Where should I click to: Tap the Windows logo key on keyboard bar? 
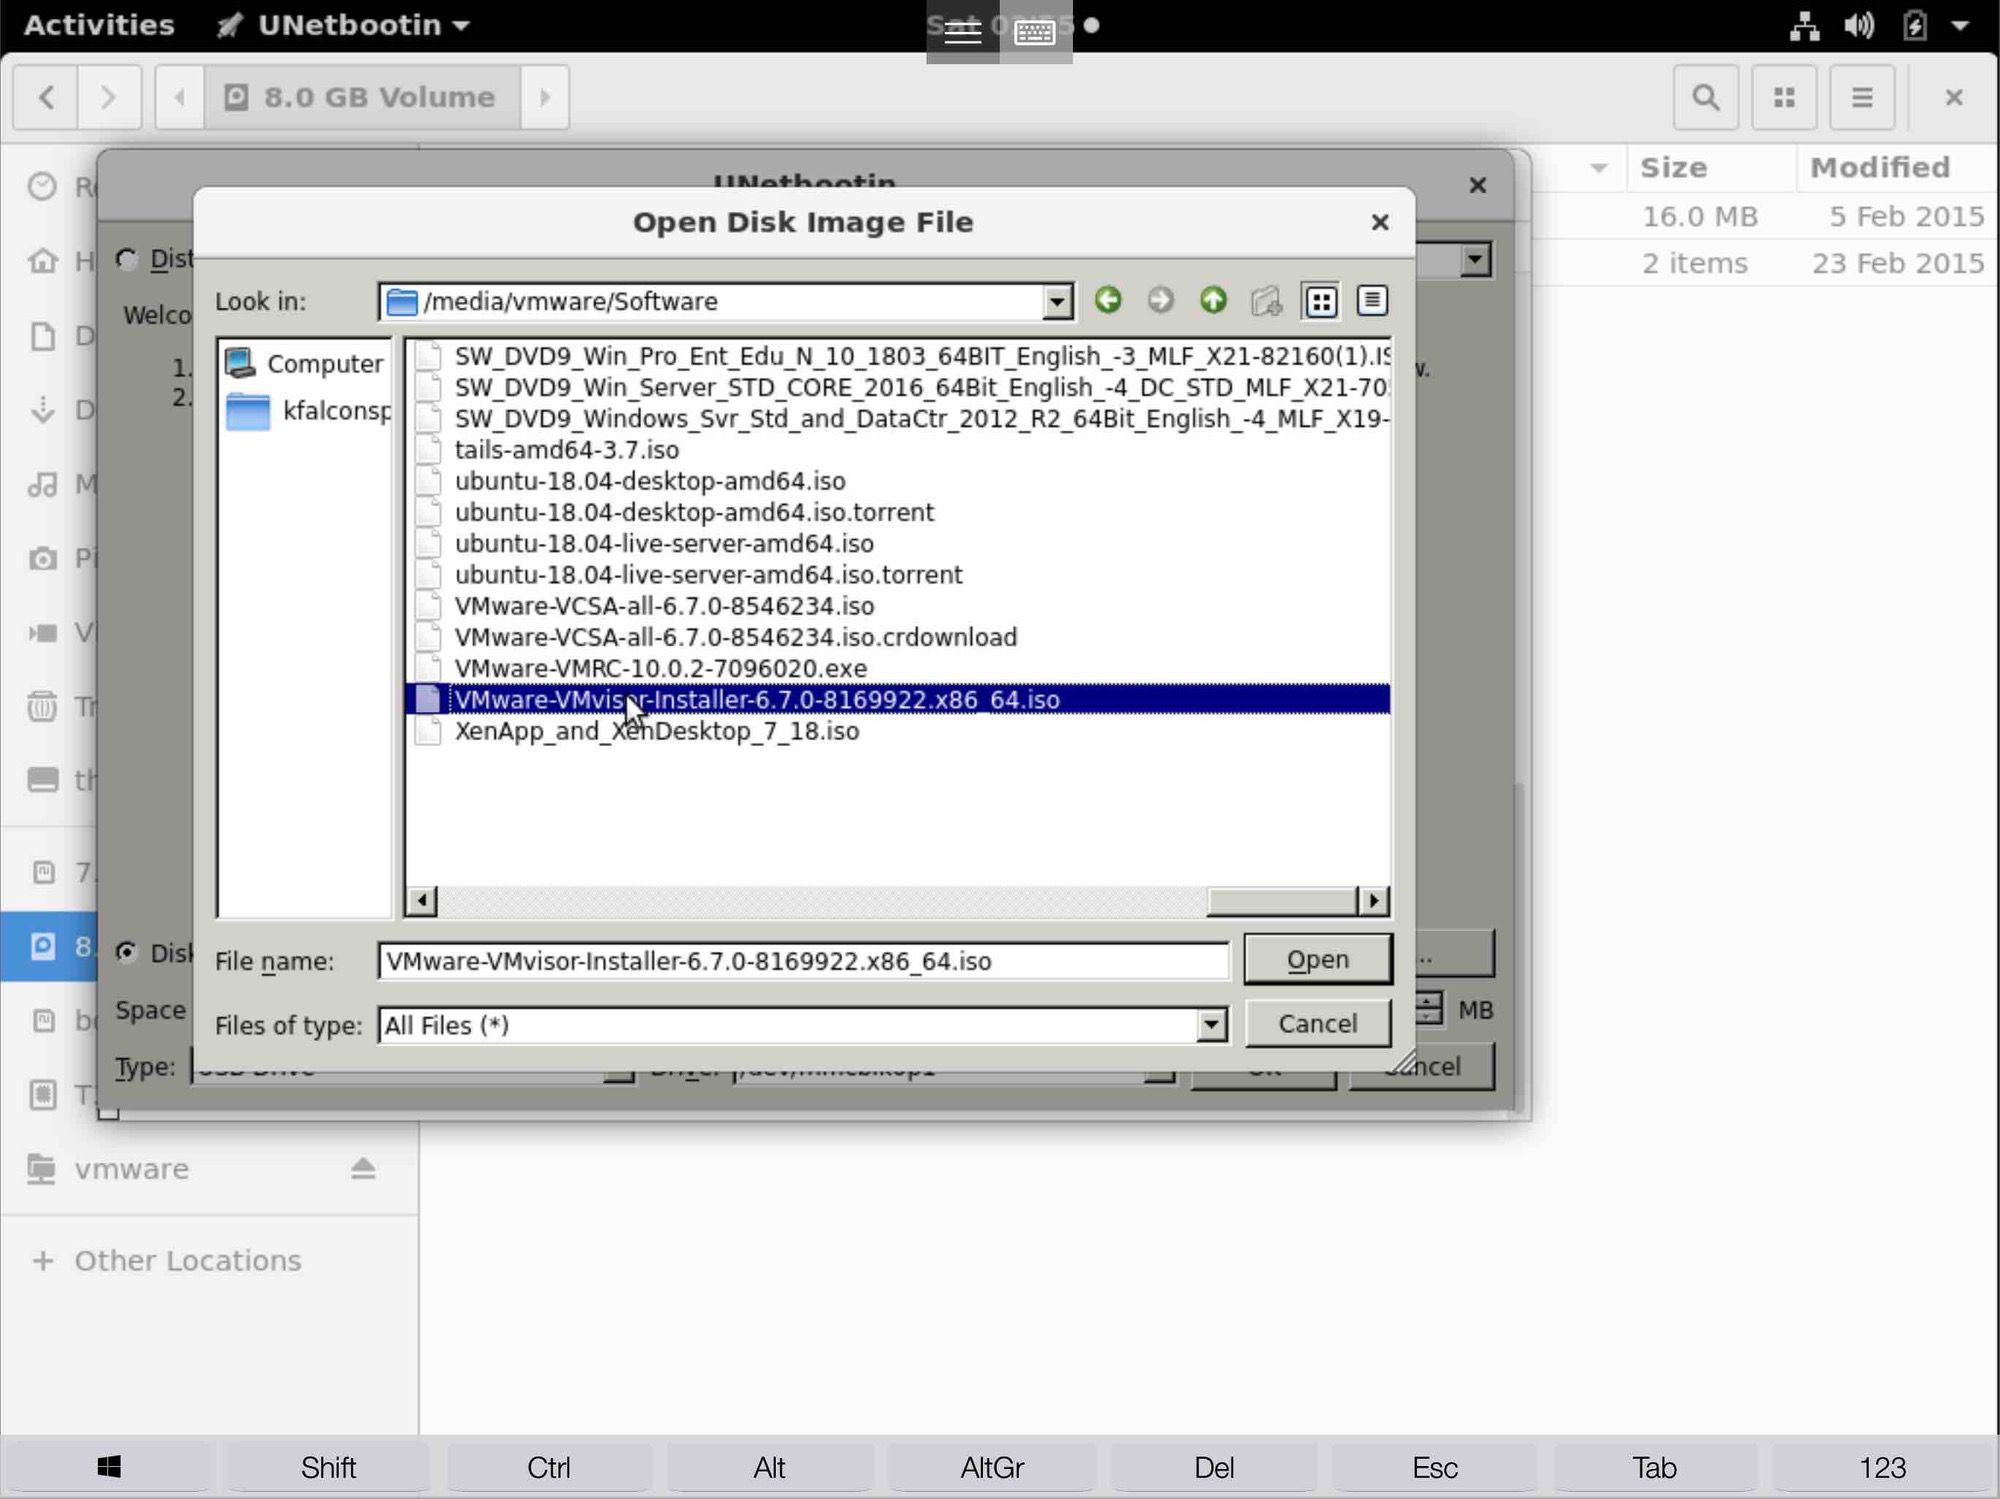[x=109, y=1467]
